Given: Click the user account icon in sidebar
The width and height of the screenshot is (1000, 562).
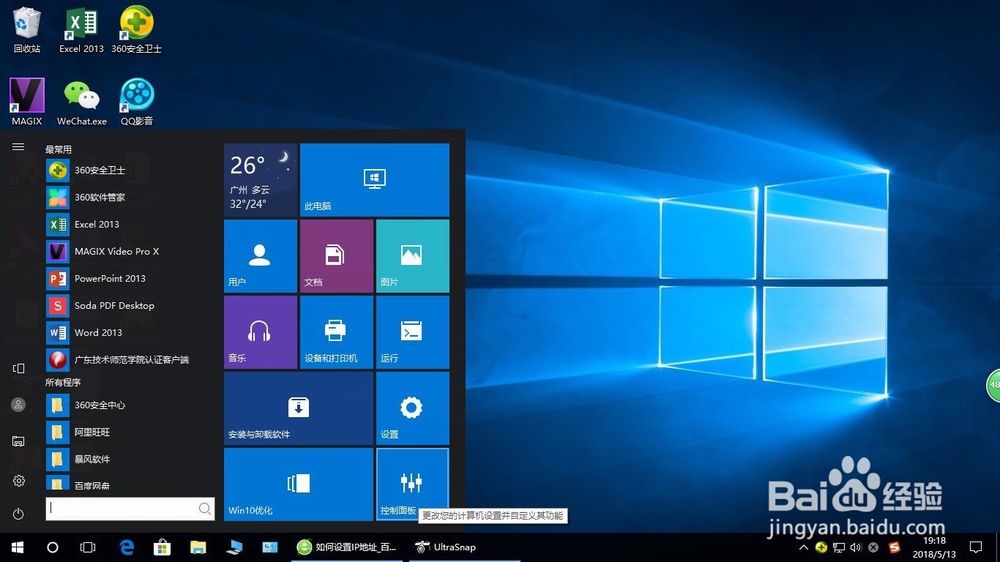Looking at the screenshot, I should pos(18,404).
